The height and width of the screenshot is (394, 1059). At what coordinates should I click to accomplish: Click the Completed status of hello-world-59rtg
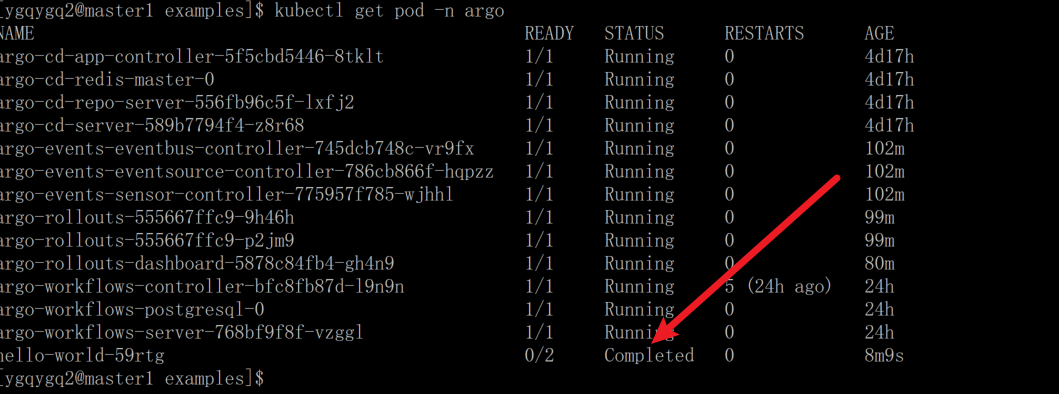point(649,355)
